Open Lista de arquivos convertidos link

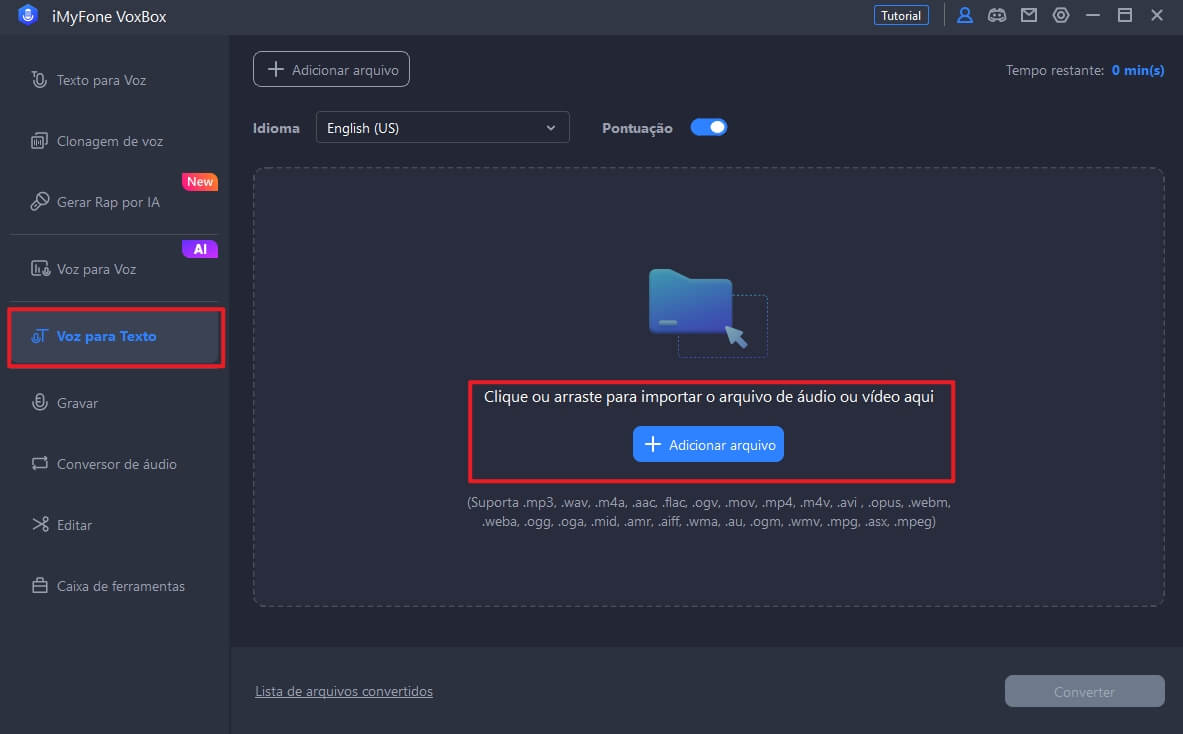(344, 691)
